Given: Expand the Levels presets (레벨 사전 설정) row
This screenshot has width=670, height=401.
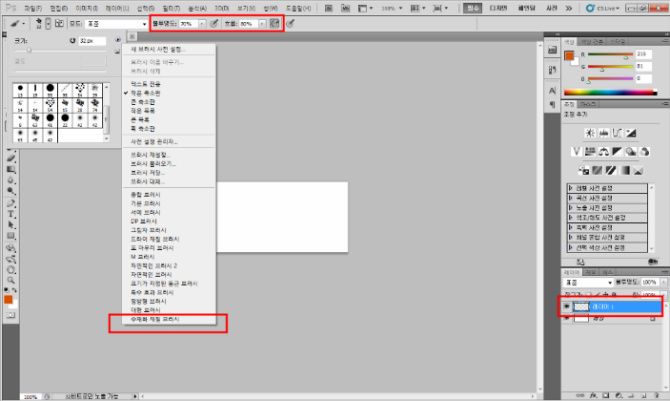Looking at the screenshot, I should click(607, 188).
